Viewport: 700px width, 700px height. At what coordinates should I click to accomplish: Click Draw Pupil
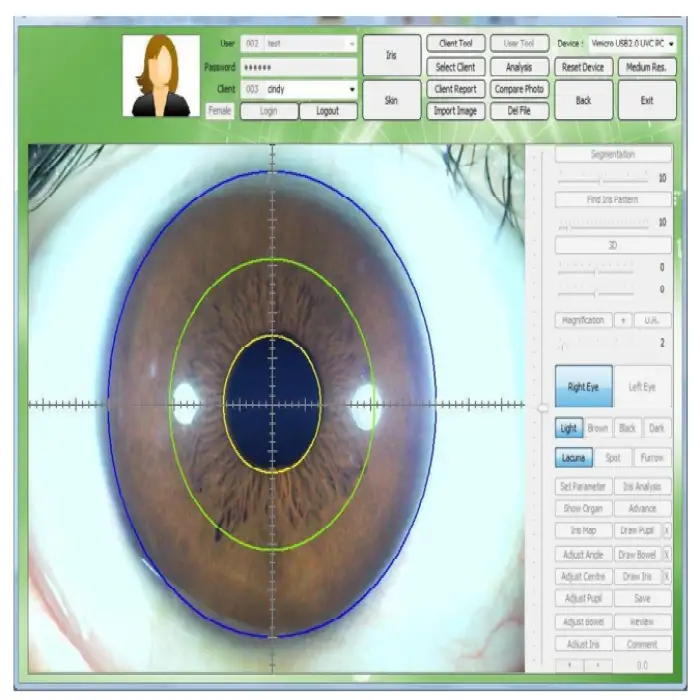click(637, 530)
